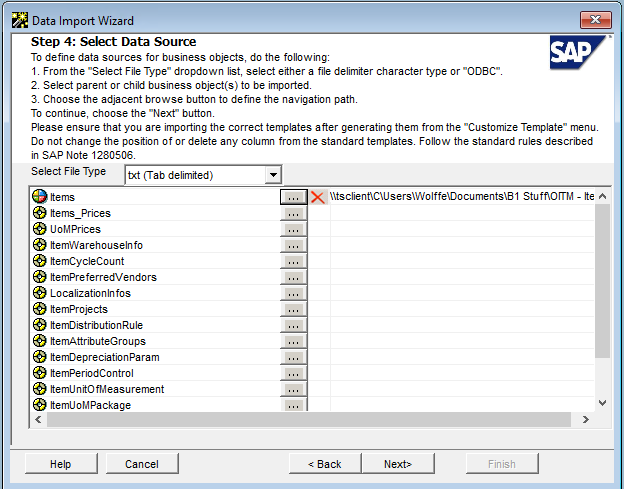Click the vertical scrollbar thumb

(x=603, y=281)
